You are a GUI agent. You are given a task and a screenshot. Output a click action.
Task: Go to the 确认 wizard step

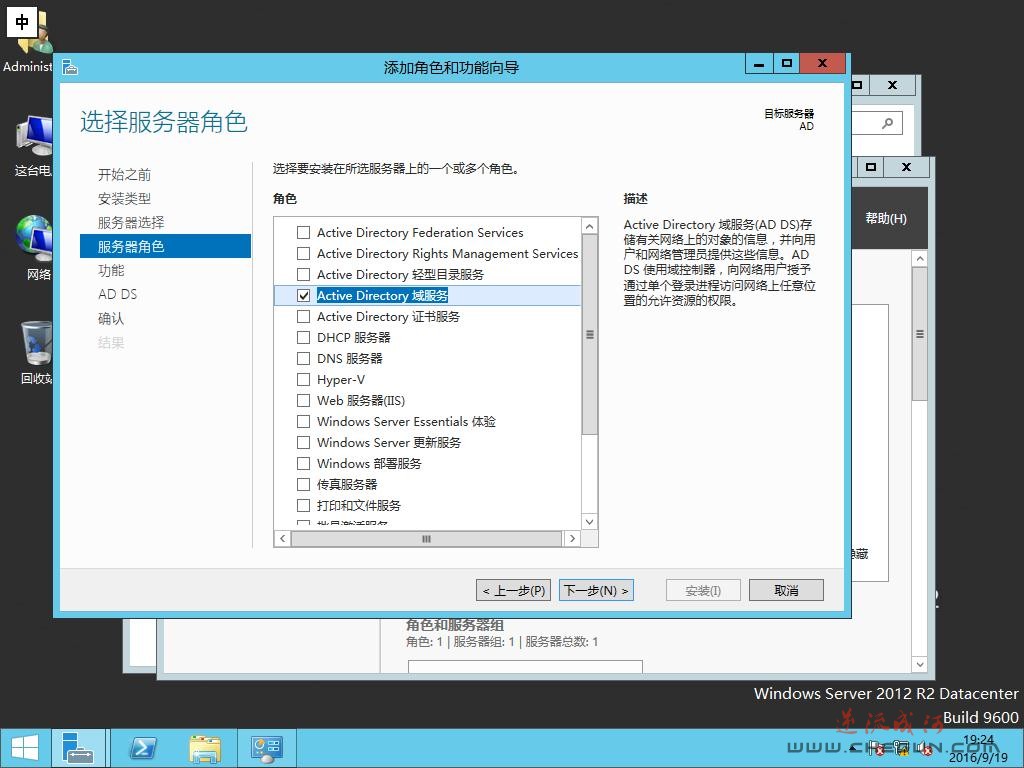111,319
